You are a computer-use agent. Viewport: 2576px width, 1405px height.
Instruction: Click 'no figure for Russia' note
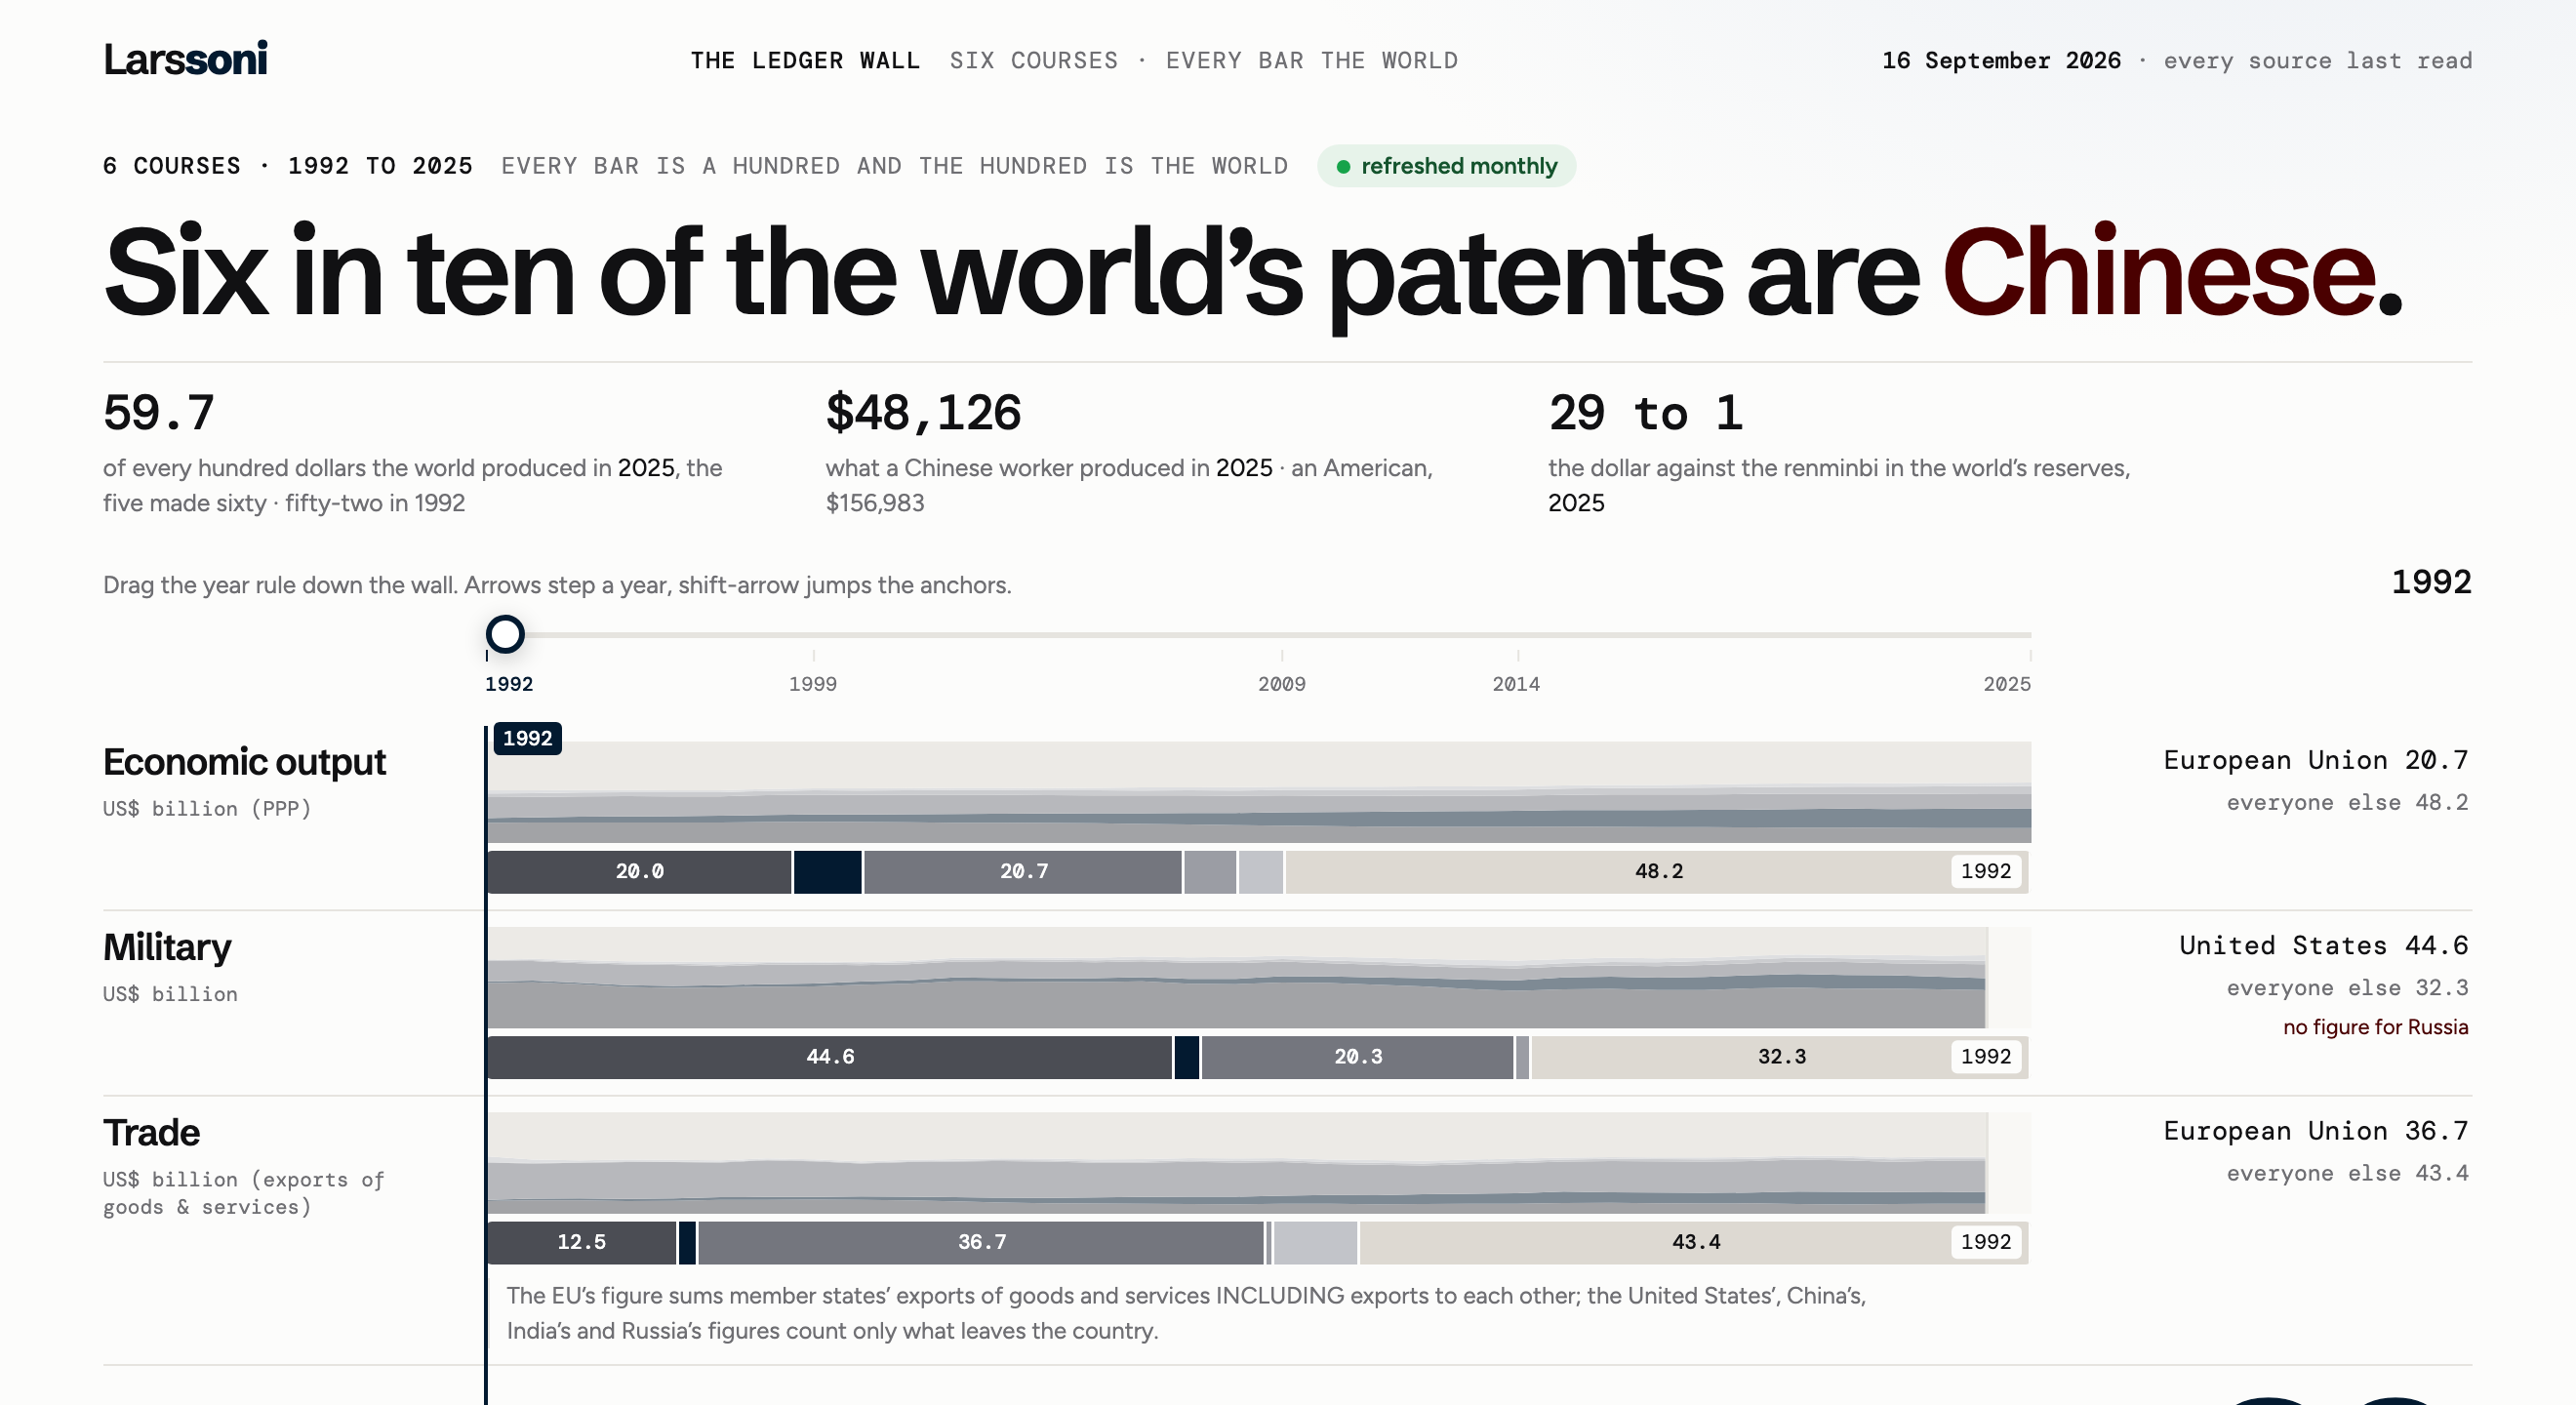coord(2375,1027)
